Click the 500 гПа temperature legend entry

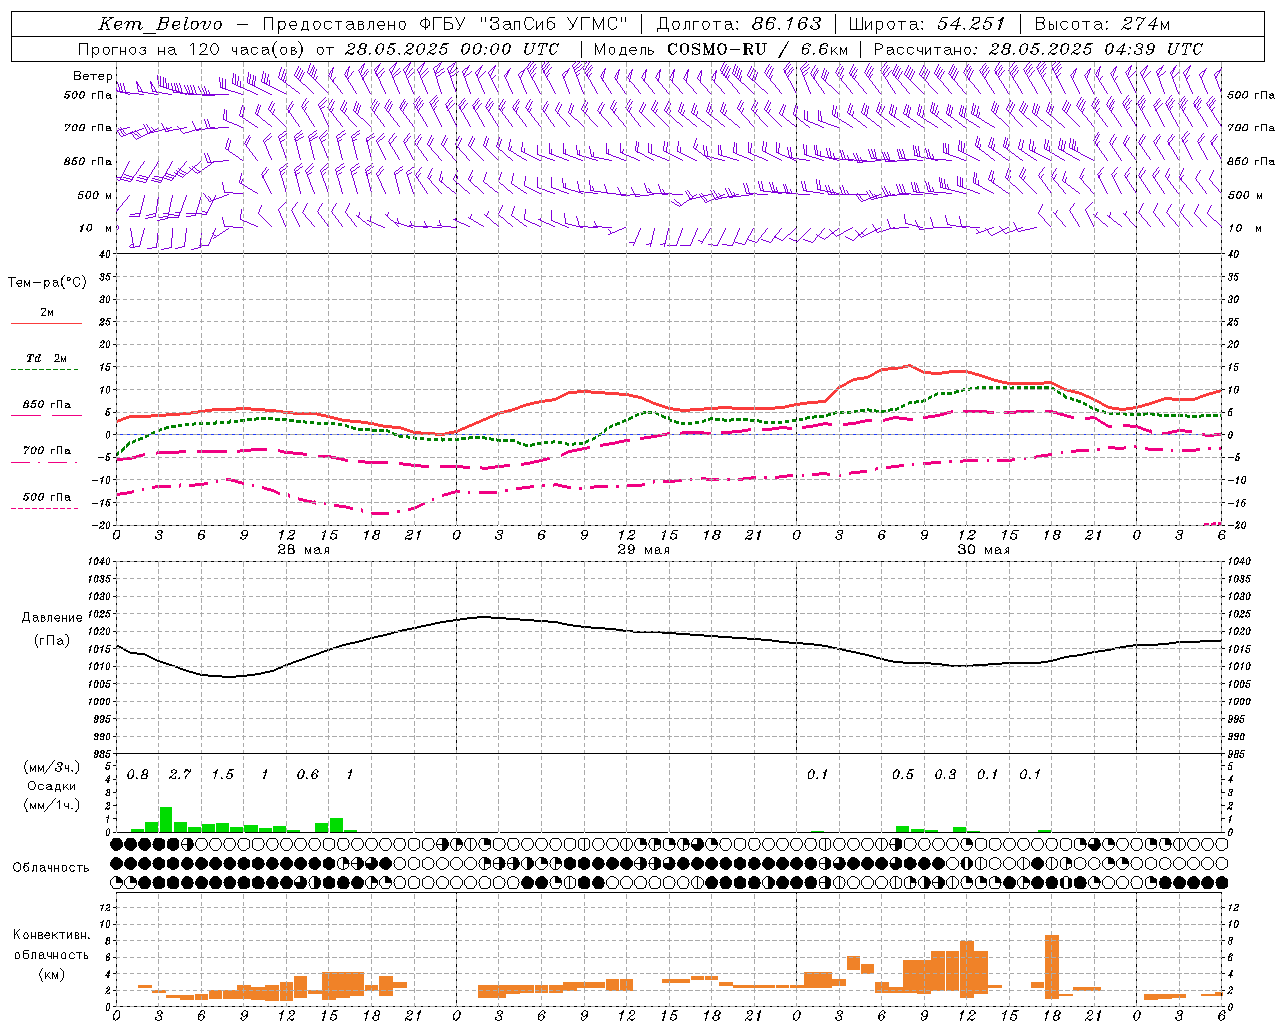(x=47, y=496)
